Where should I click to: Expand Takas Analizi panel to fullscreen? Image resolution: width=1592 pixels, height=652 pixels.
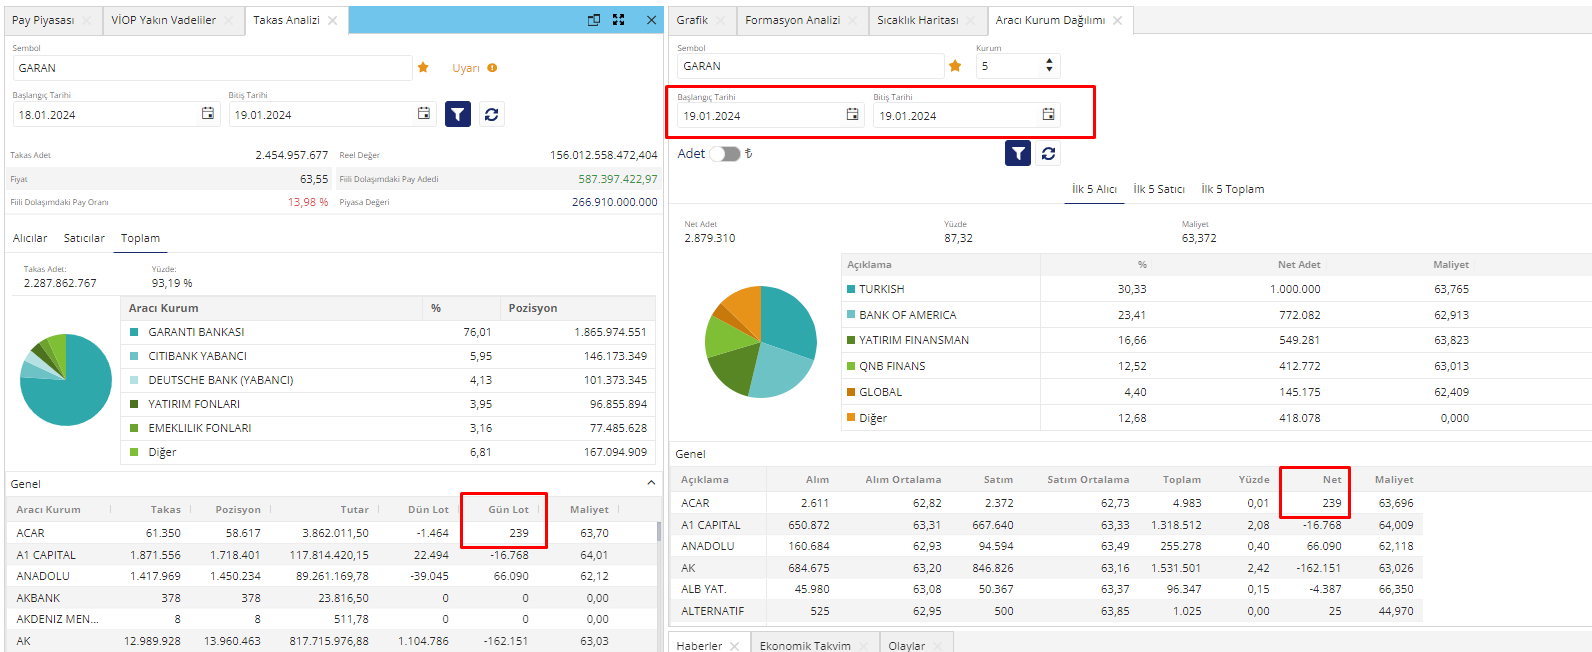click(619, 20)
